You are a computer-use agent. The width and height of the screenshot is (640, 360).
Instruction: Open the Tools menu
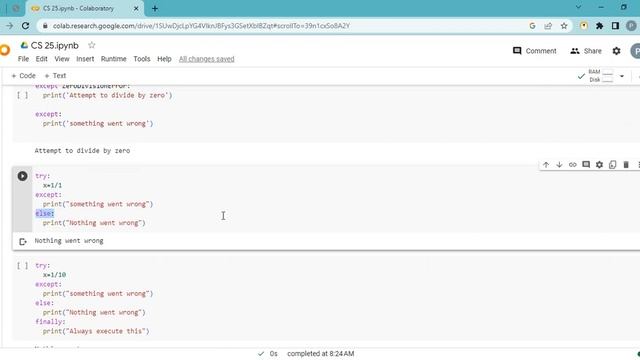click(142, 59)
